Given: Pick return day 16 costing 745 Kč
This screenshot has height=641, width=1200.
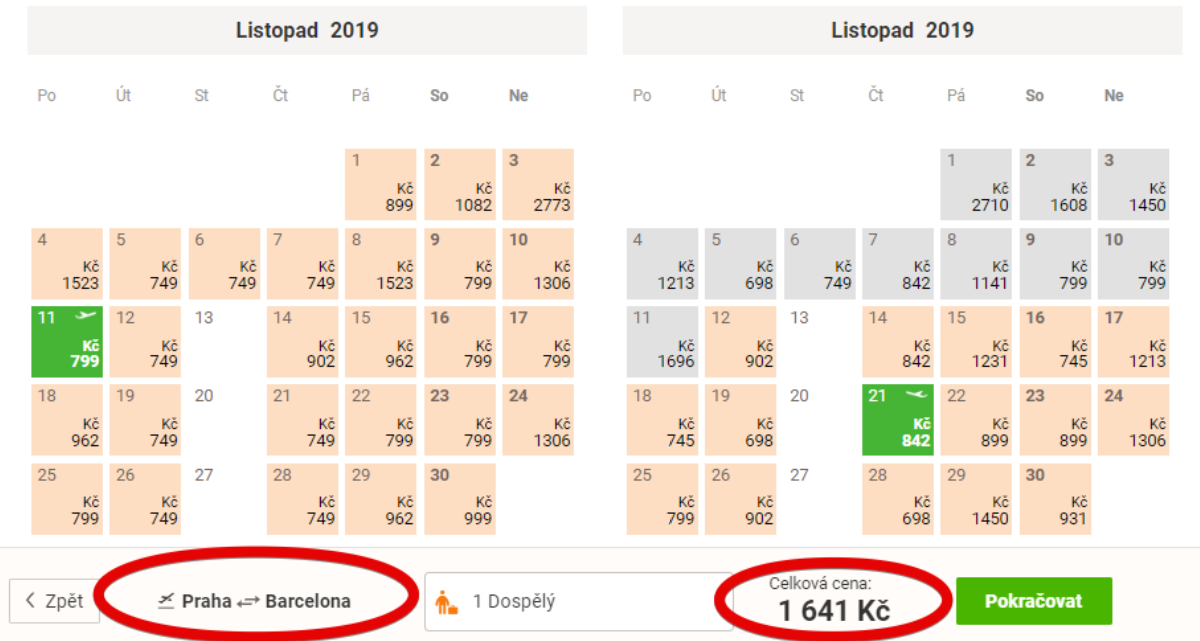Looking at the screenshot, I should (x=1055, y=342).
